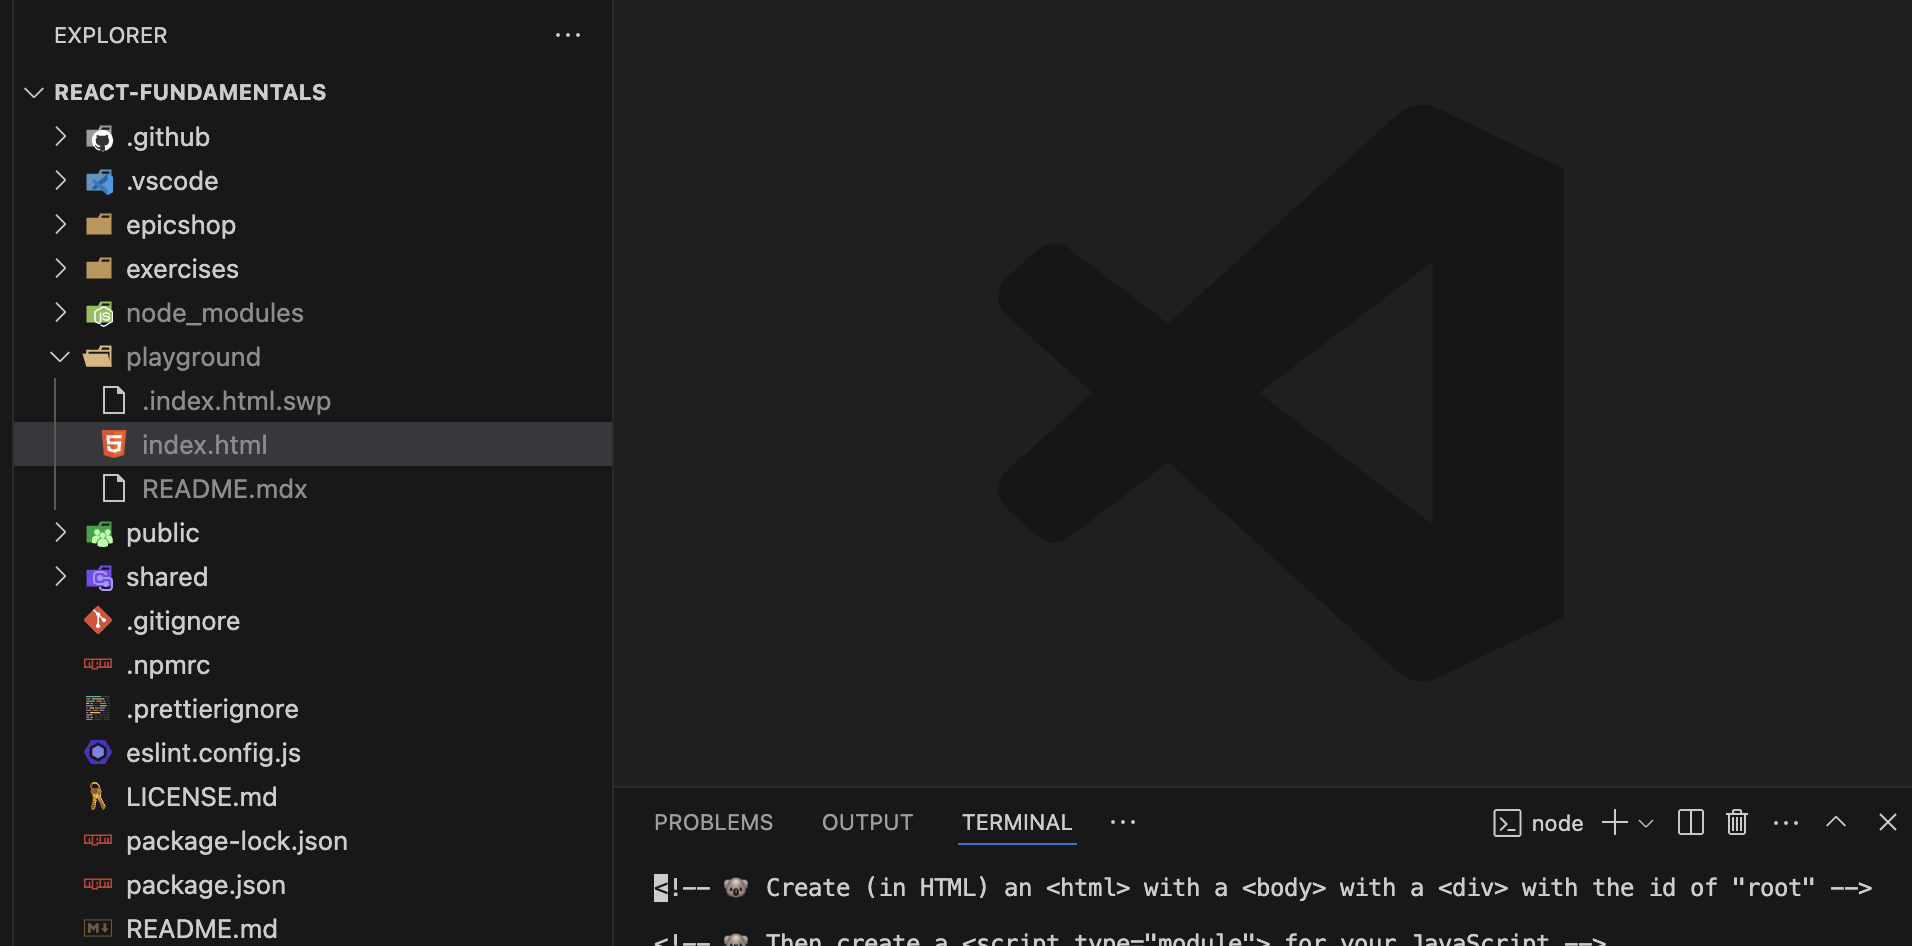
Task: Open launch profile dropdown beside plus
Action: (x=1646, y=823)
